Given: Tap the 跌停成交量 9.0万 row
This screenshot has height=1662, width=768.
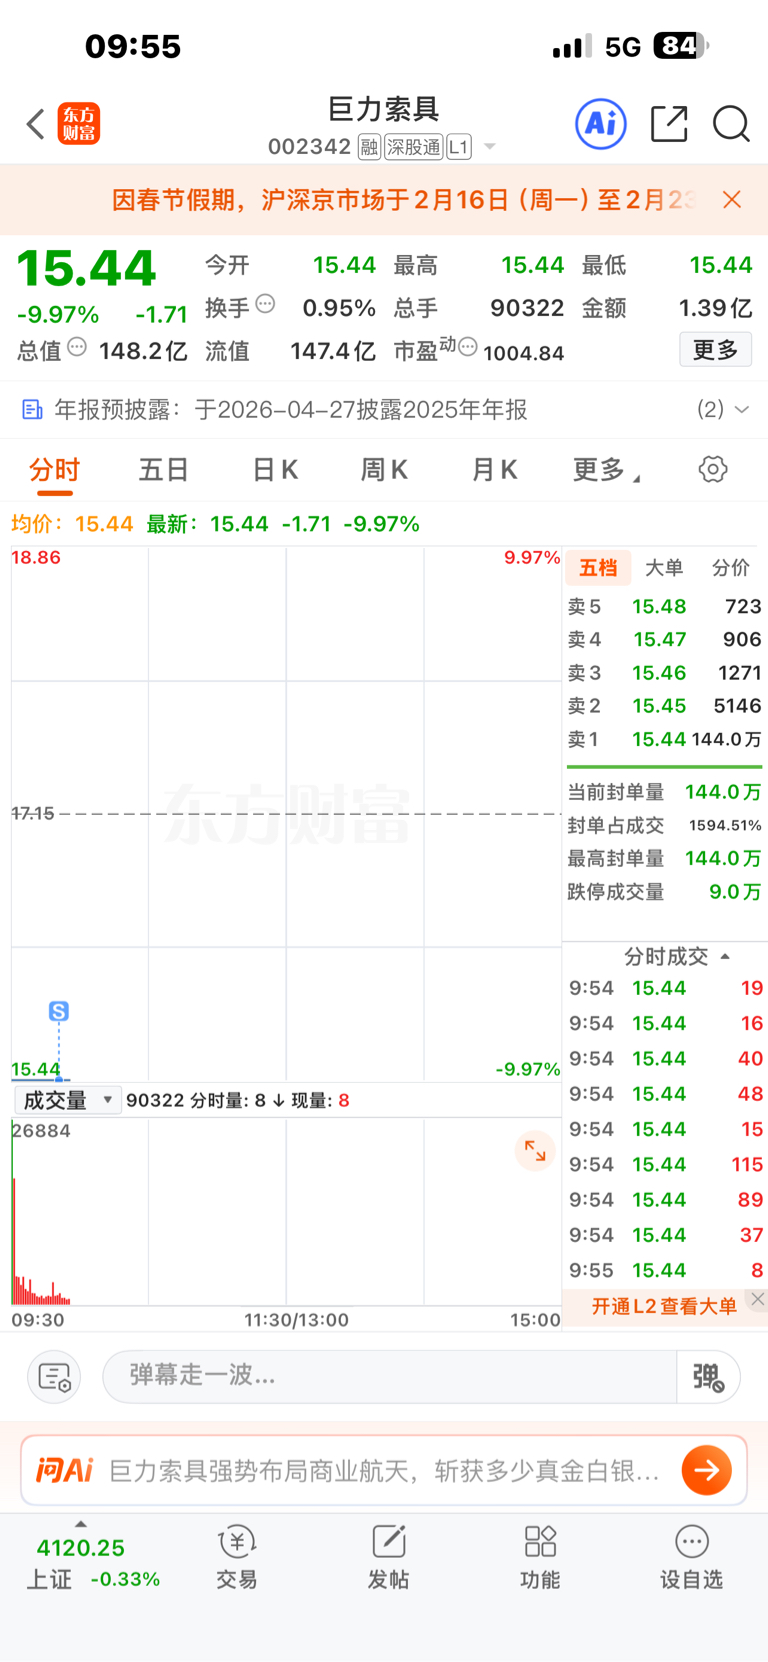Looking at the screenshot, I should coord(665,891).
